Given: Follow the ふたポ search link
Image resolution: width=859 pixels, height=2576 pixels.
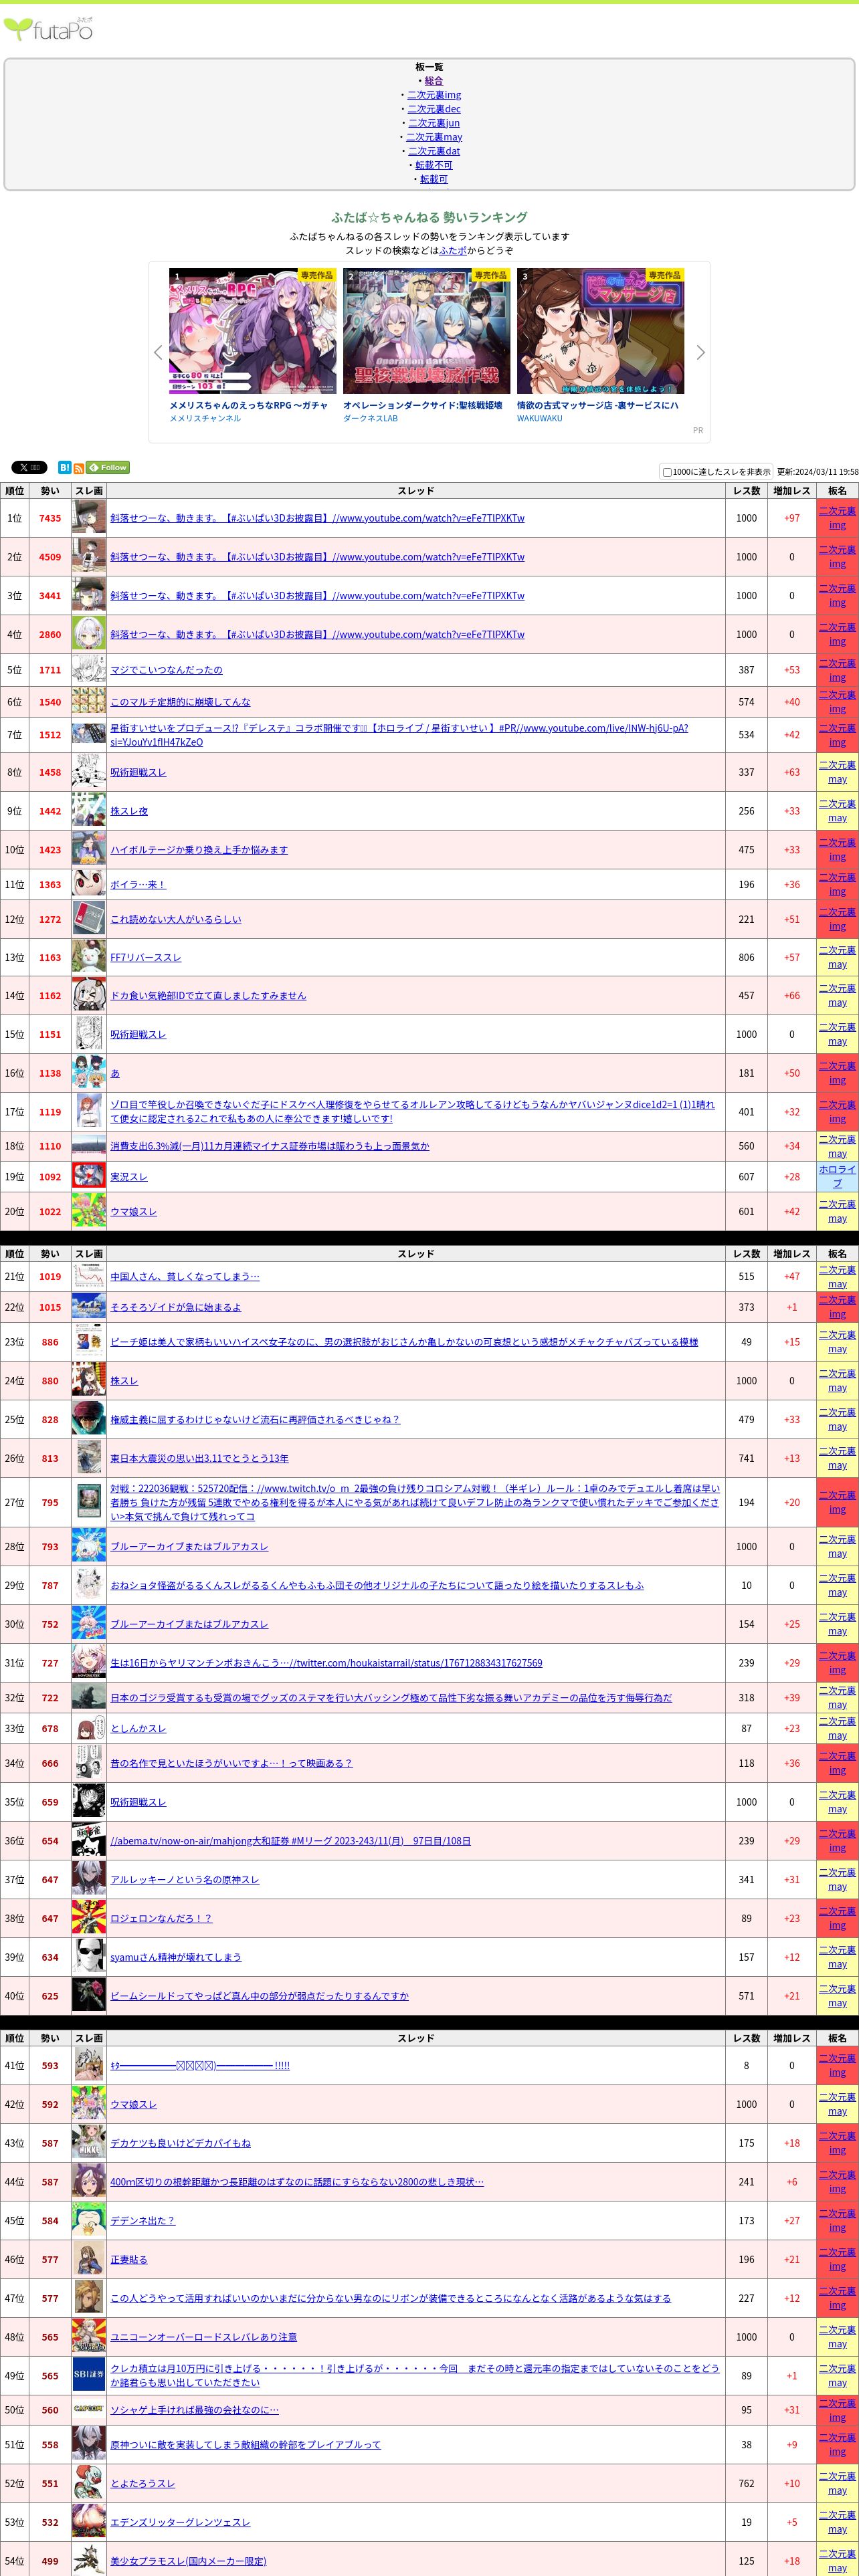Looking at the screenshot, I should click(453, 251).
